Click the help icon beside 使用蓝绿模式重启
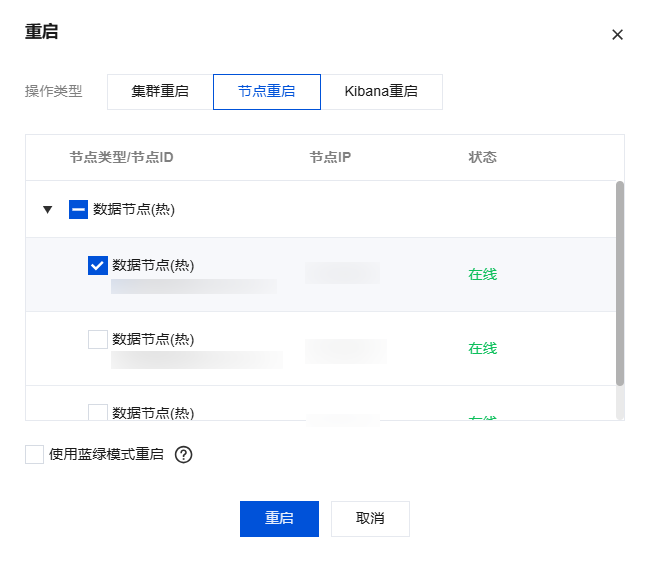The width and height of the screenshot is (647, 564). tap(183, 455)
